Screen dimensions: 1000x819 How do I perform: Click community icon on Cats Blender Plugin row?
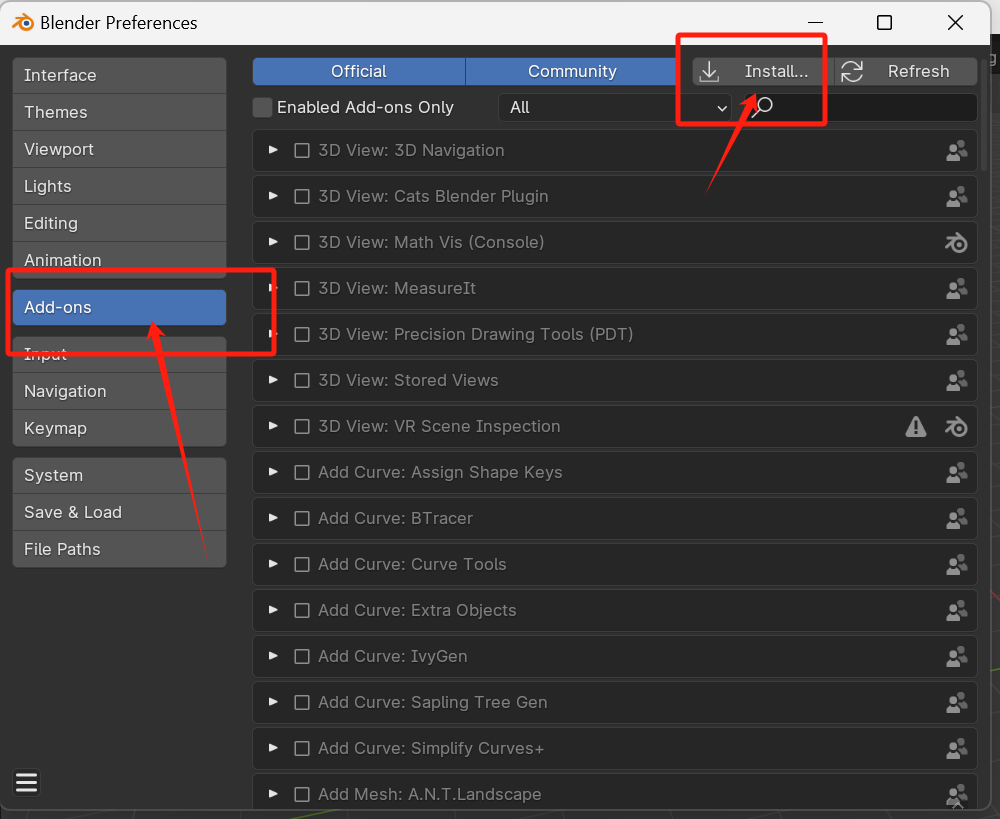[x=956, y=196]
